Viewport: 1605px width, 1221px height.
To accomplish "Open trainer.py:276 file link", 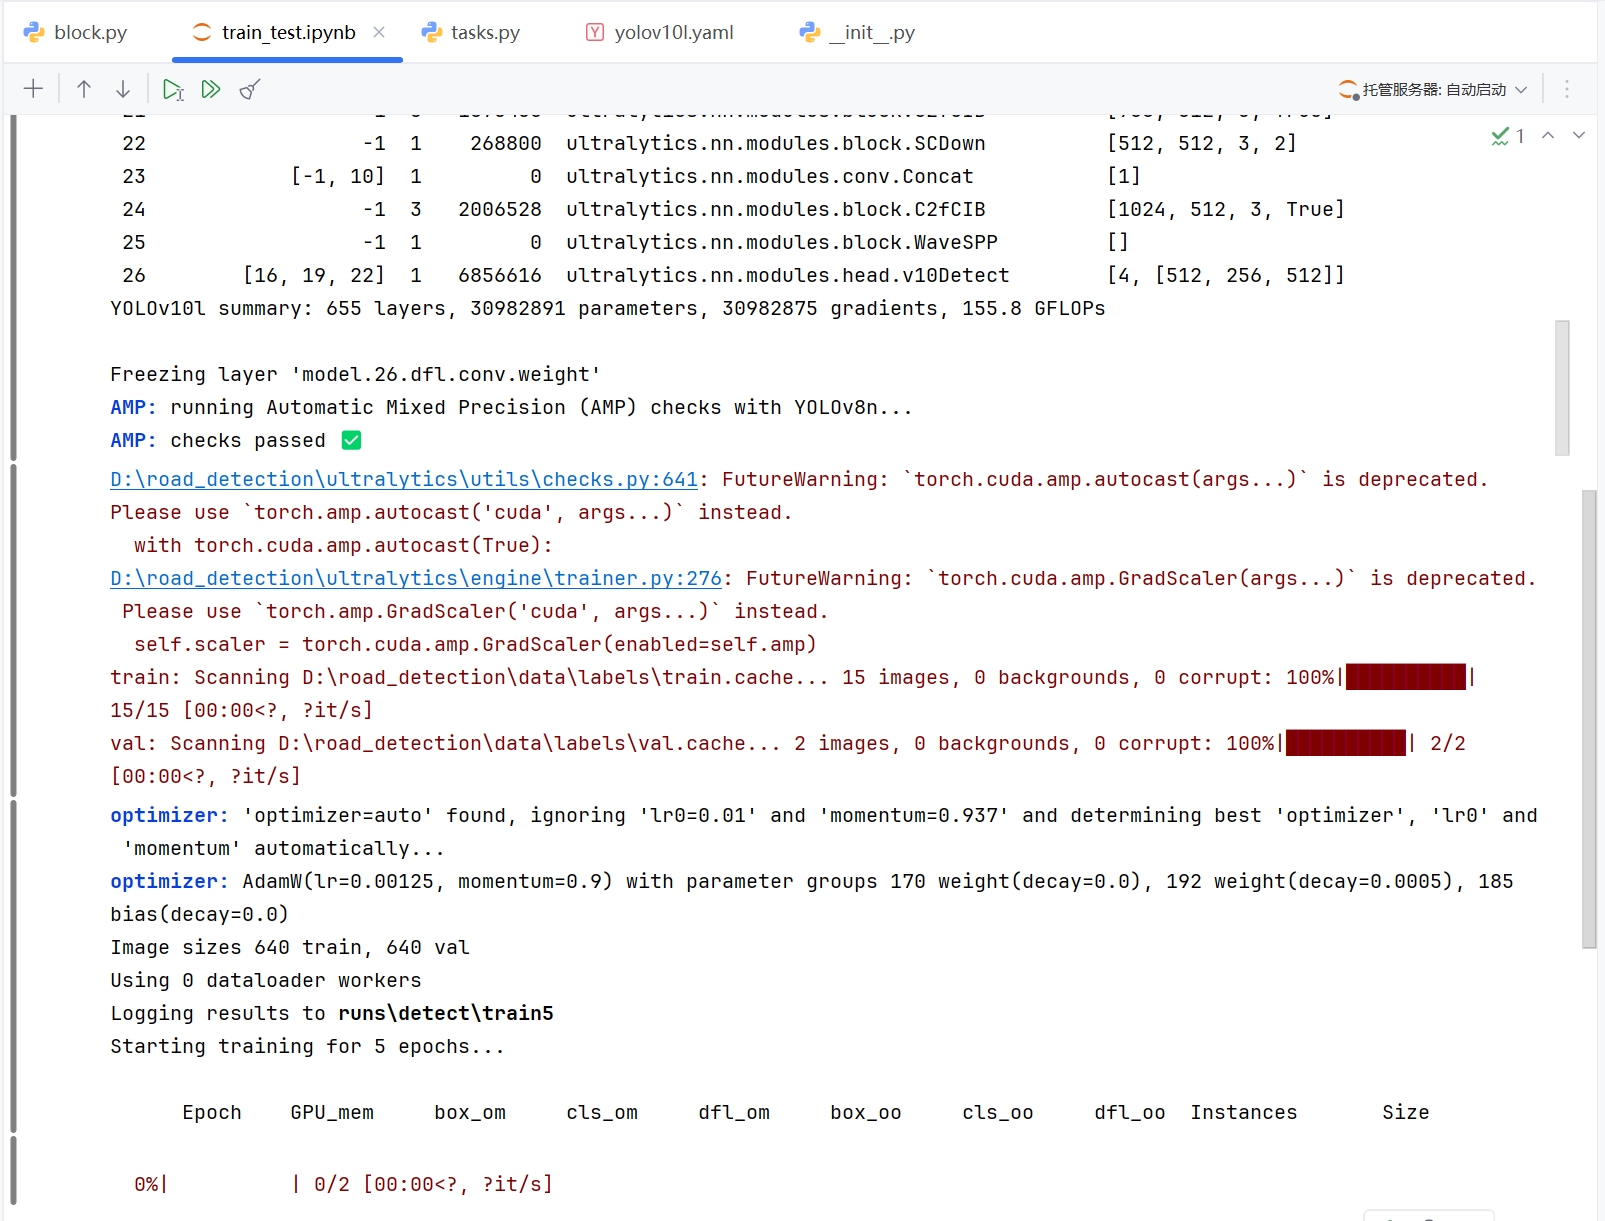I will (x=416, y=578).
